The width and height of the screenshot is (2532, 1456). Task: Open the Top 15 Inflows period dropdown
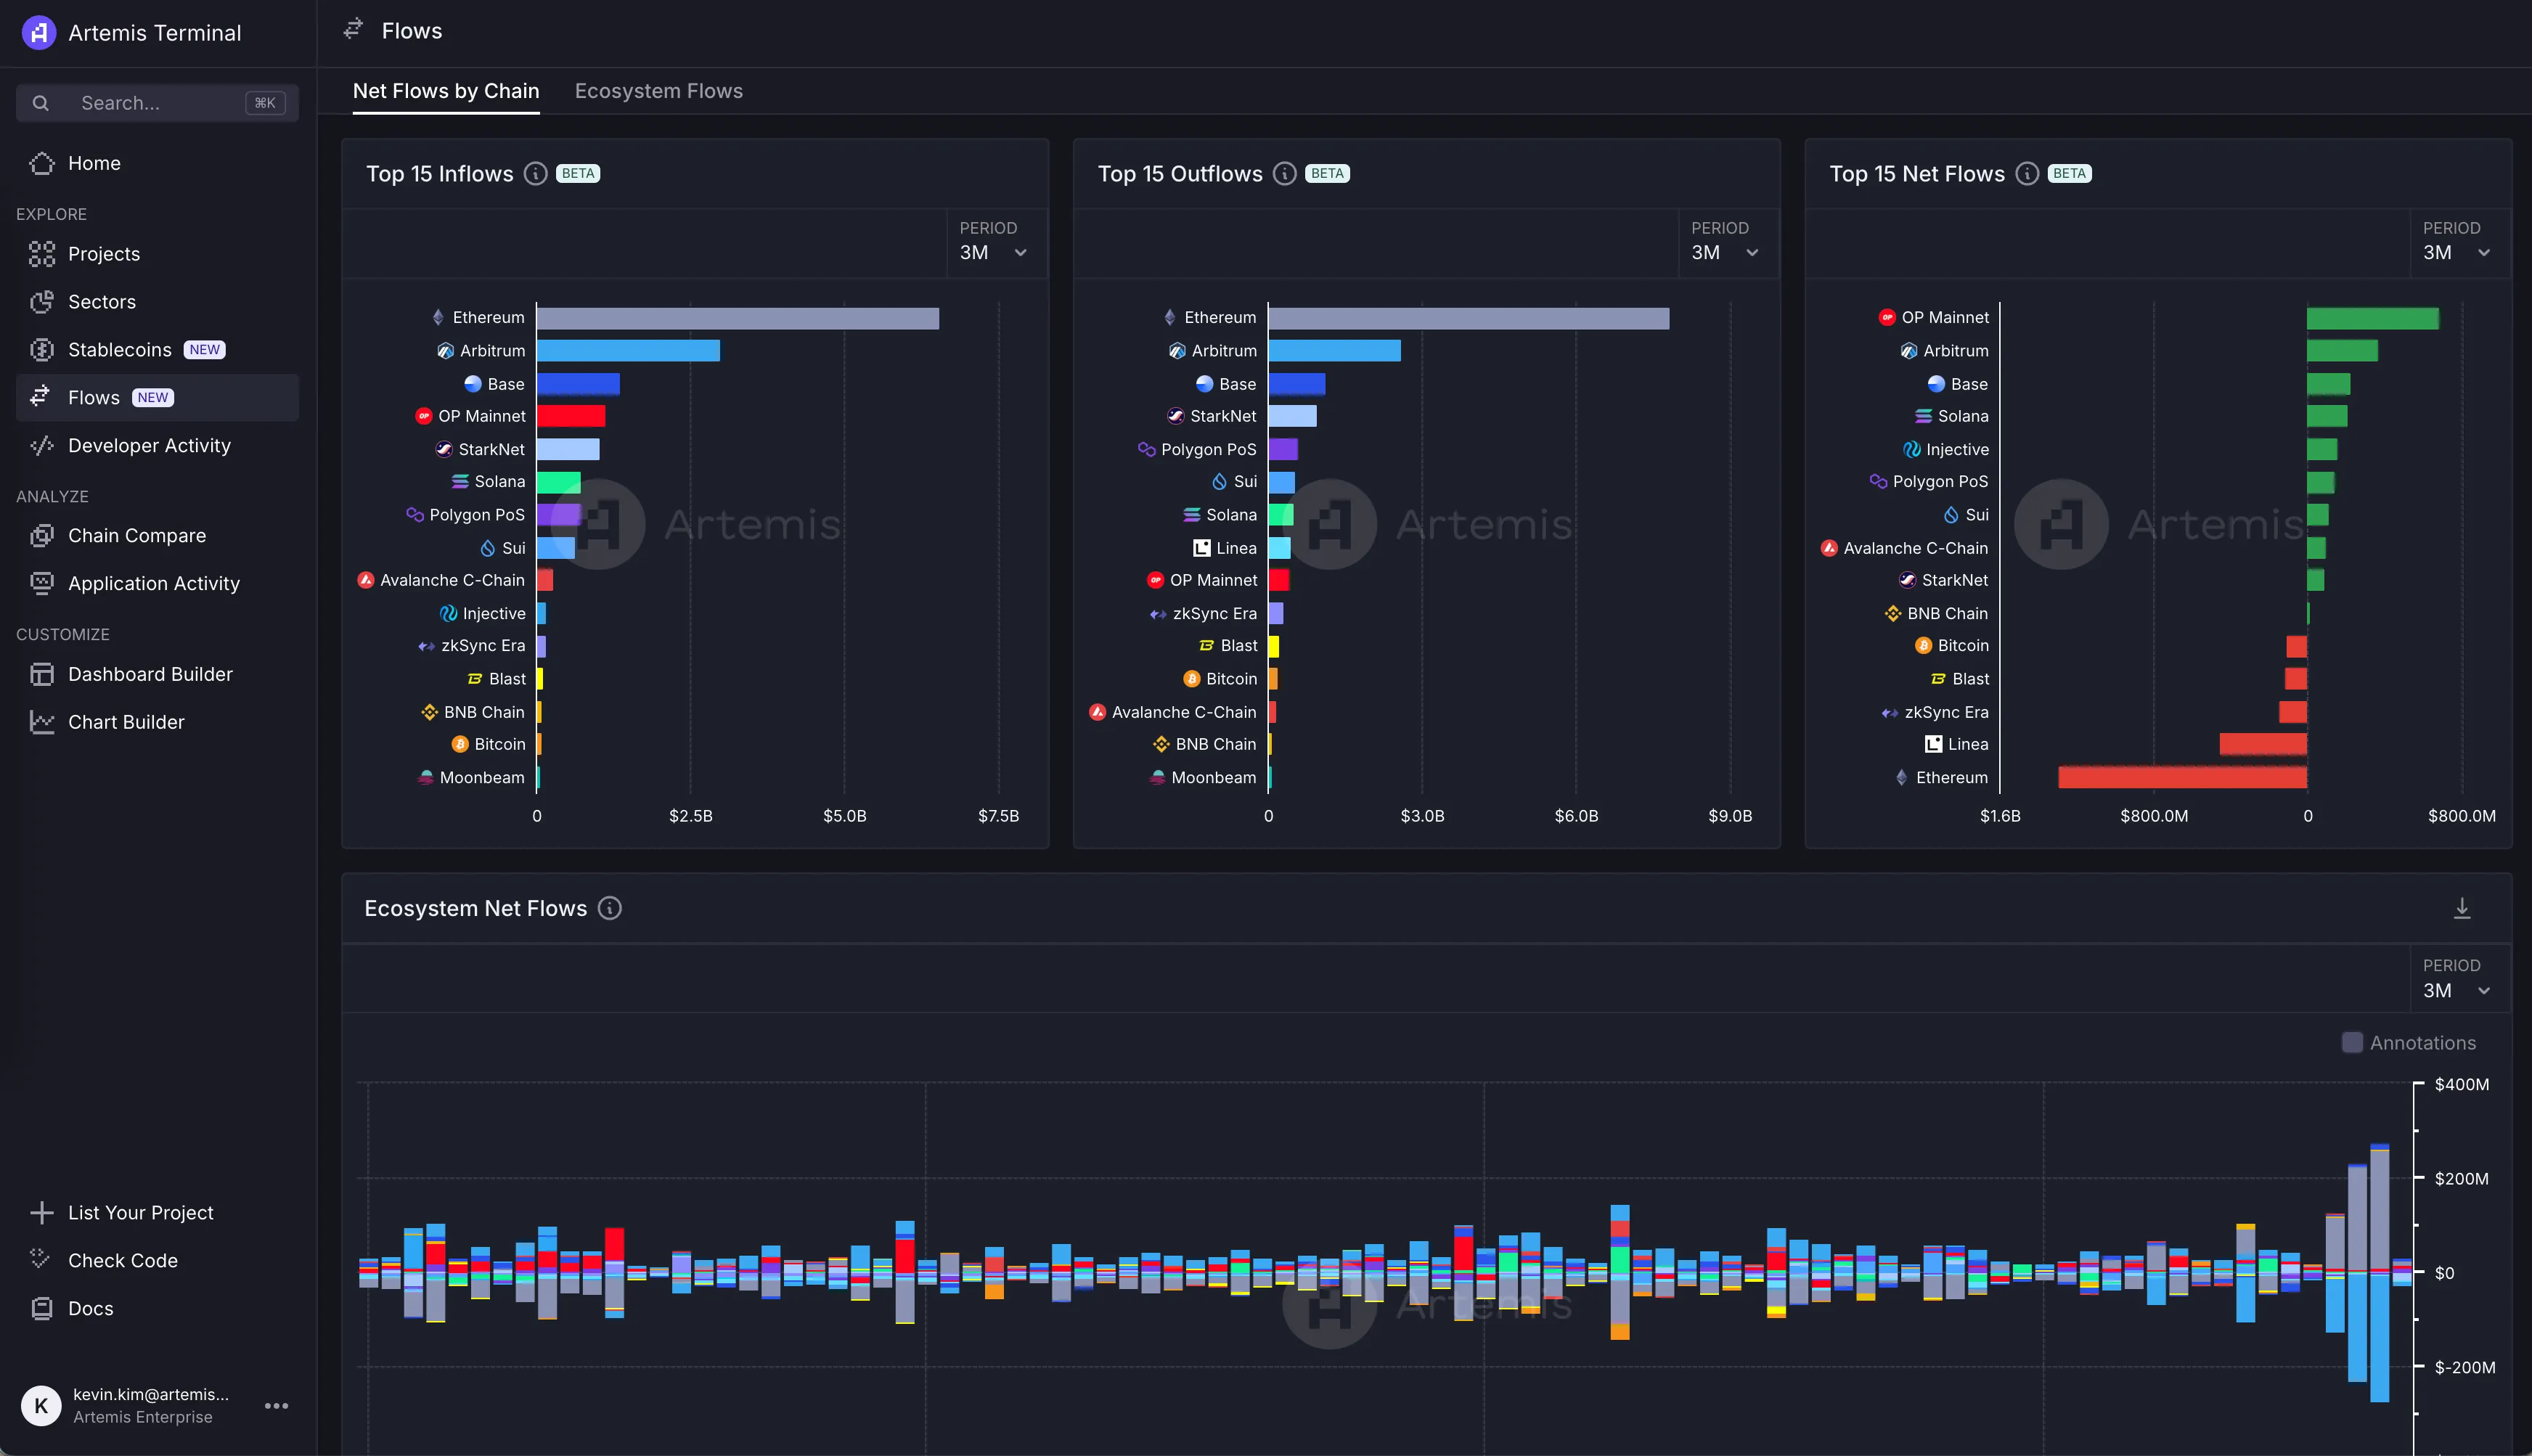(x=995, y=242)
